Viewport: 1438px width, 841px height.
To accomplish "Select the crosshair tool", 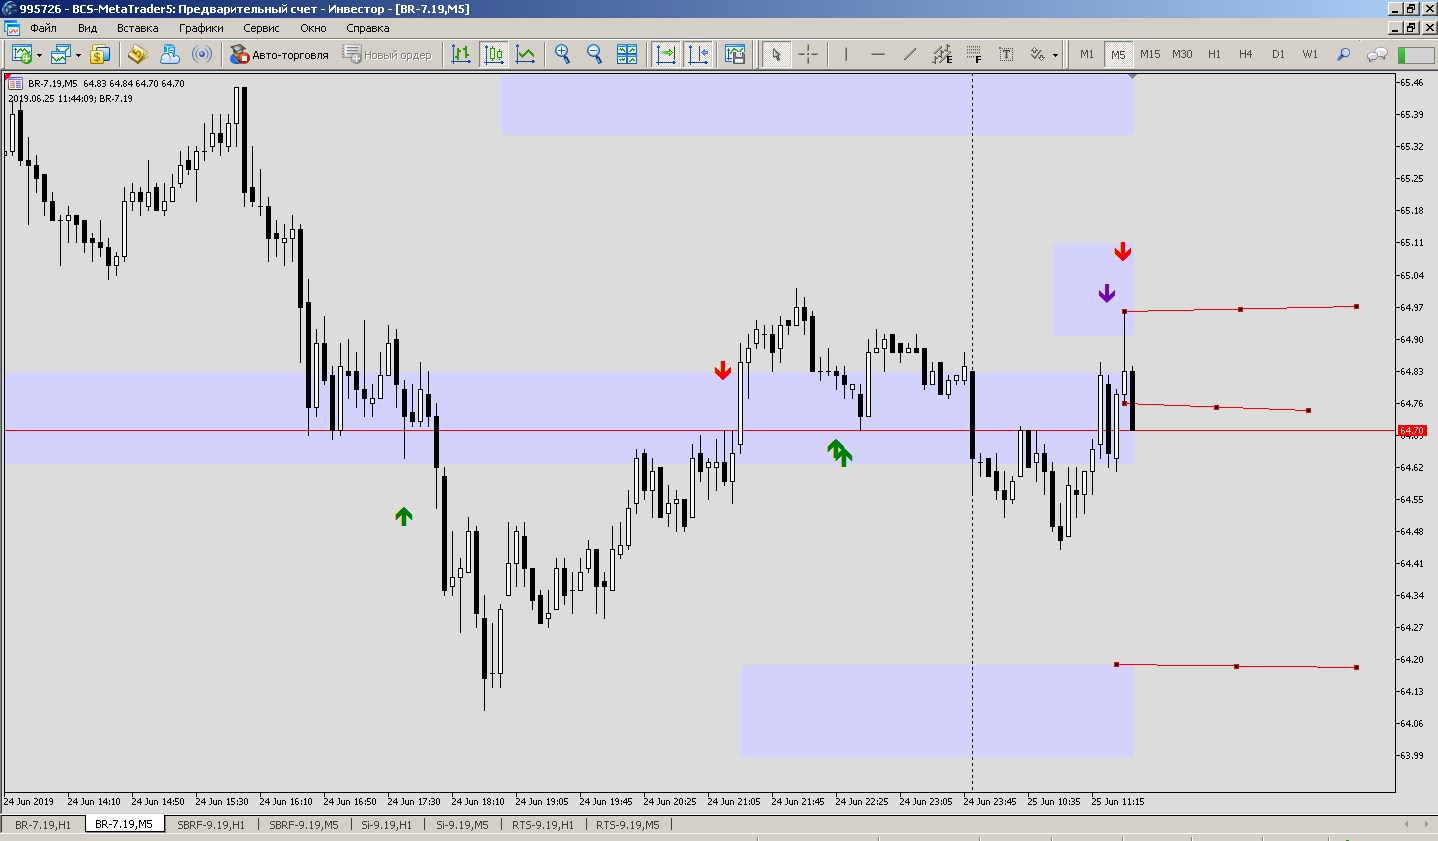I will tap(807, 54).
